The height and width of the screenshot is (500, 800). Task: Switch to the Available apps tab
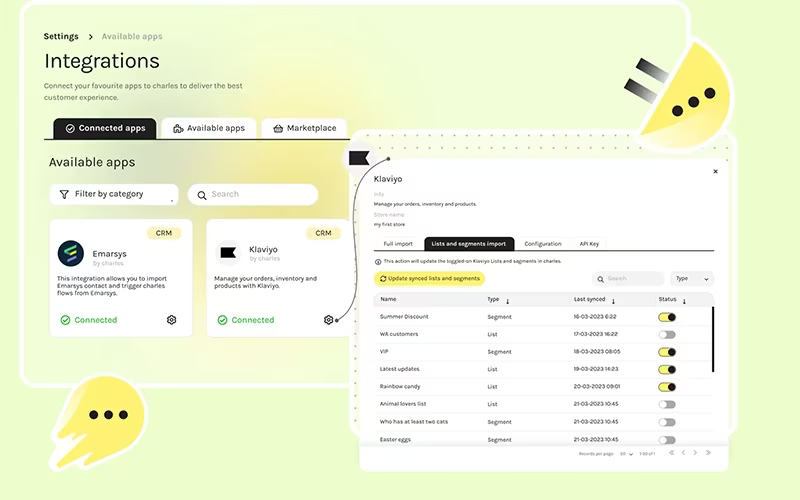(209, 128)
